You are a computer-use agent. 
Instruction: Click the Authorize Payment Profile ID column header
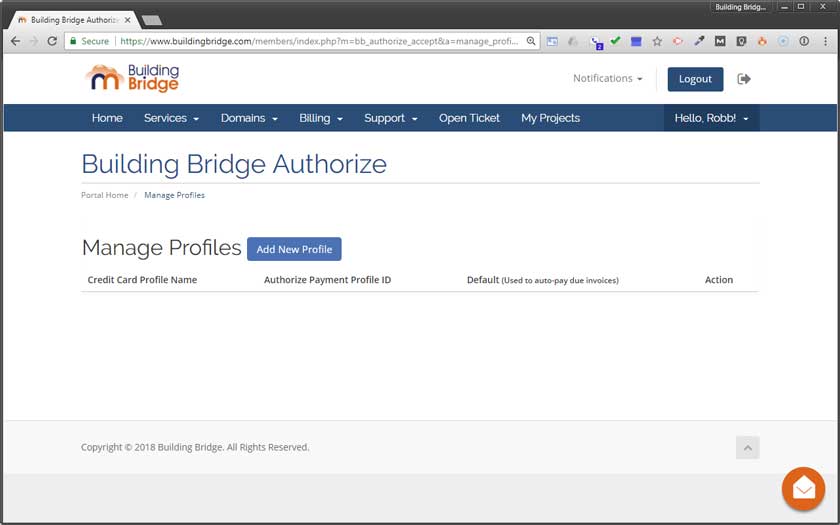pyautogui.click(x=327, y=280)
